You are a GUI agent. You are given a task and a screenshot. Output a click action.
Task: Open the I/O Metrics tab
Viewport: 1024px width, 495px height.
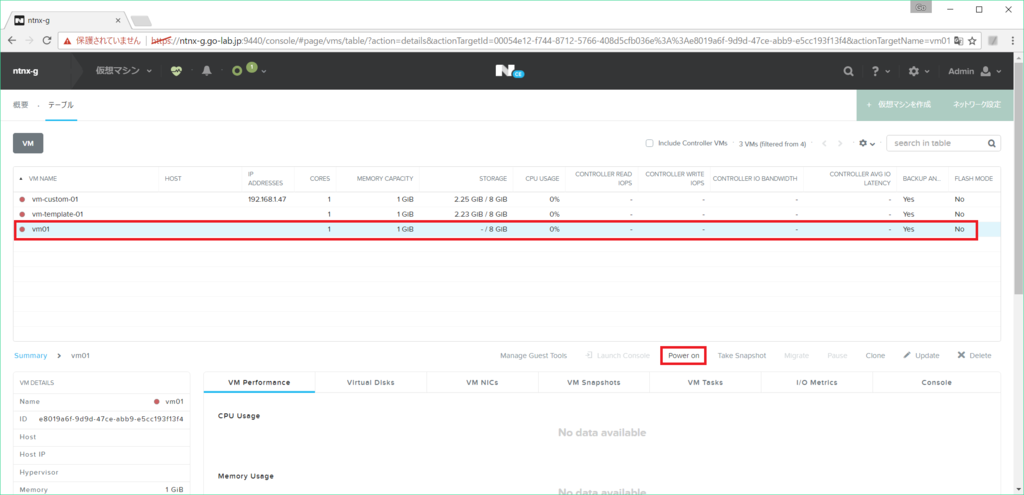pyautogui.click(x=816, y=382)
